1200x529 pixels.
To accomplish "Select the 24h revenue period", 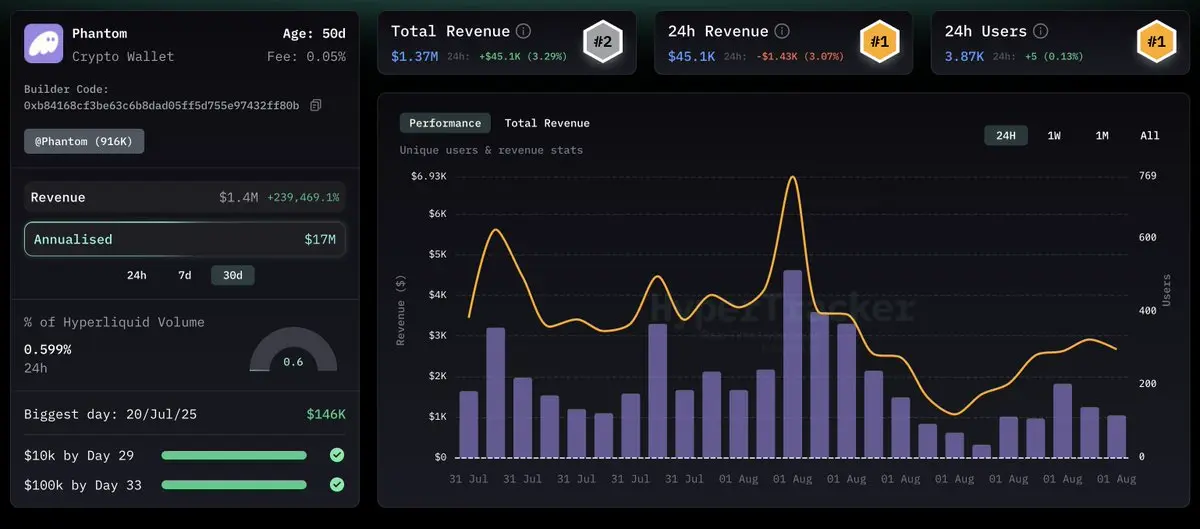I will [136, 275].
